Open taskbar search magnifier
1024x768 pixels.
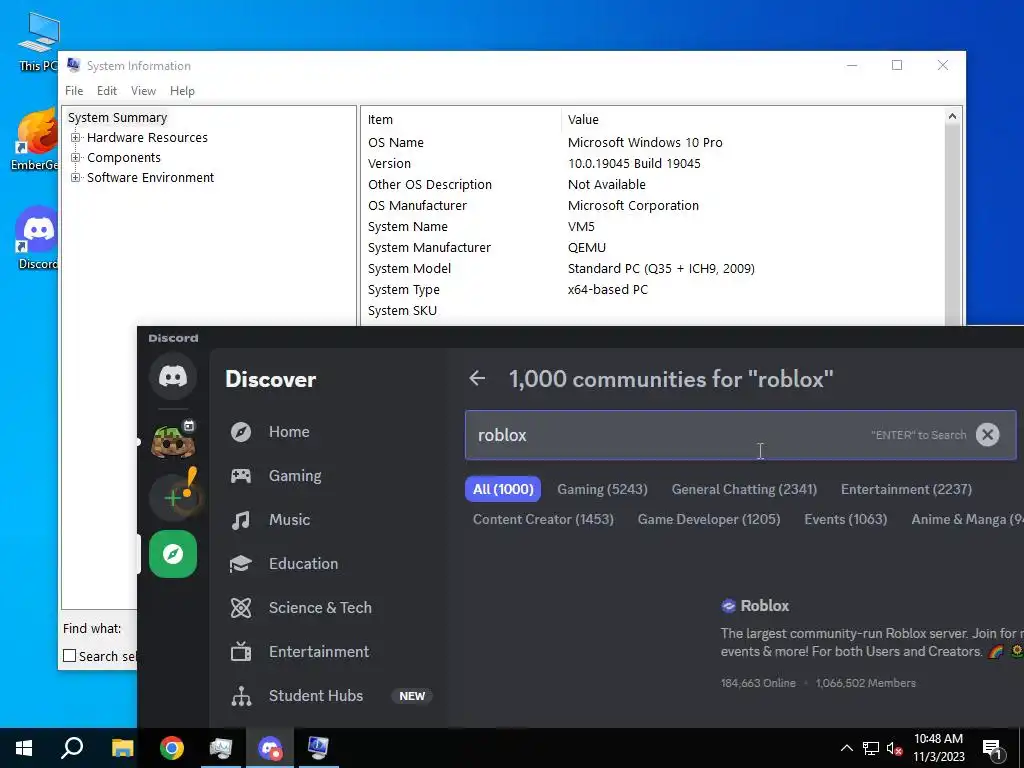click(x=72, y=748)
